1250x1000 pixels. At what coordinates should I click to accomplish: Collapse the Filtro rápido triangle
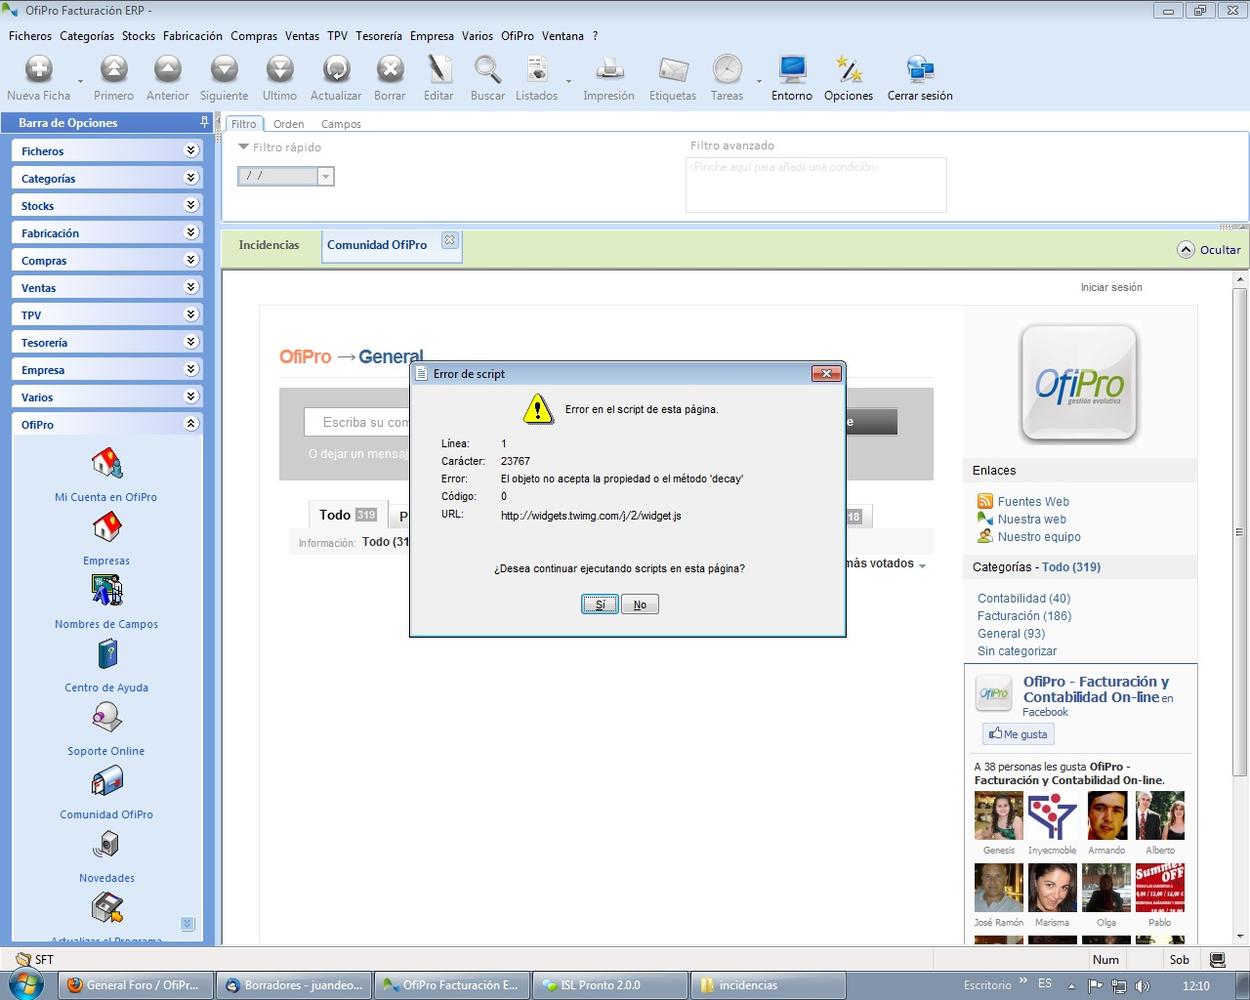(x=243, y=147)
